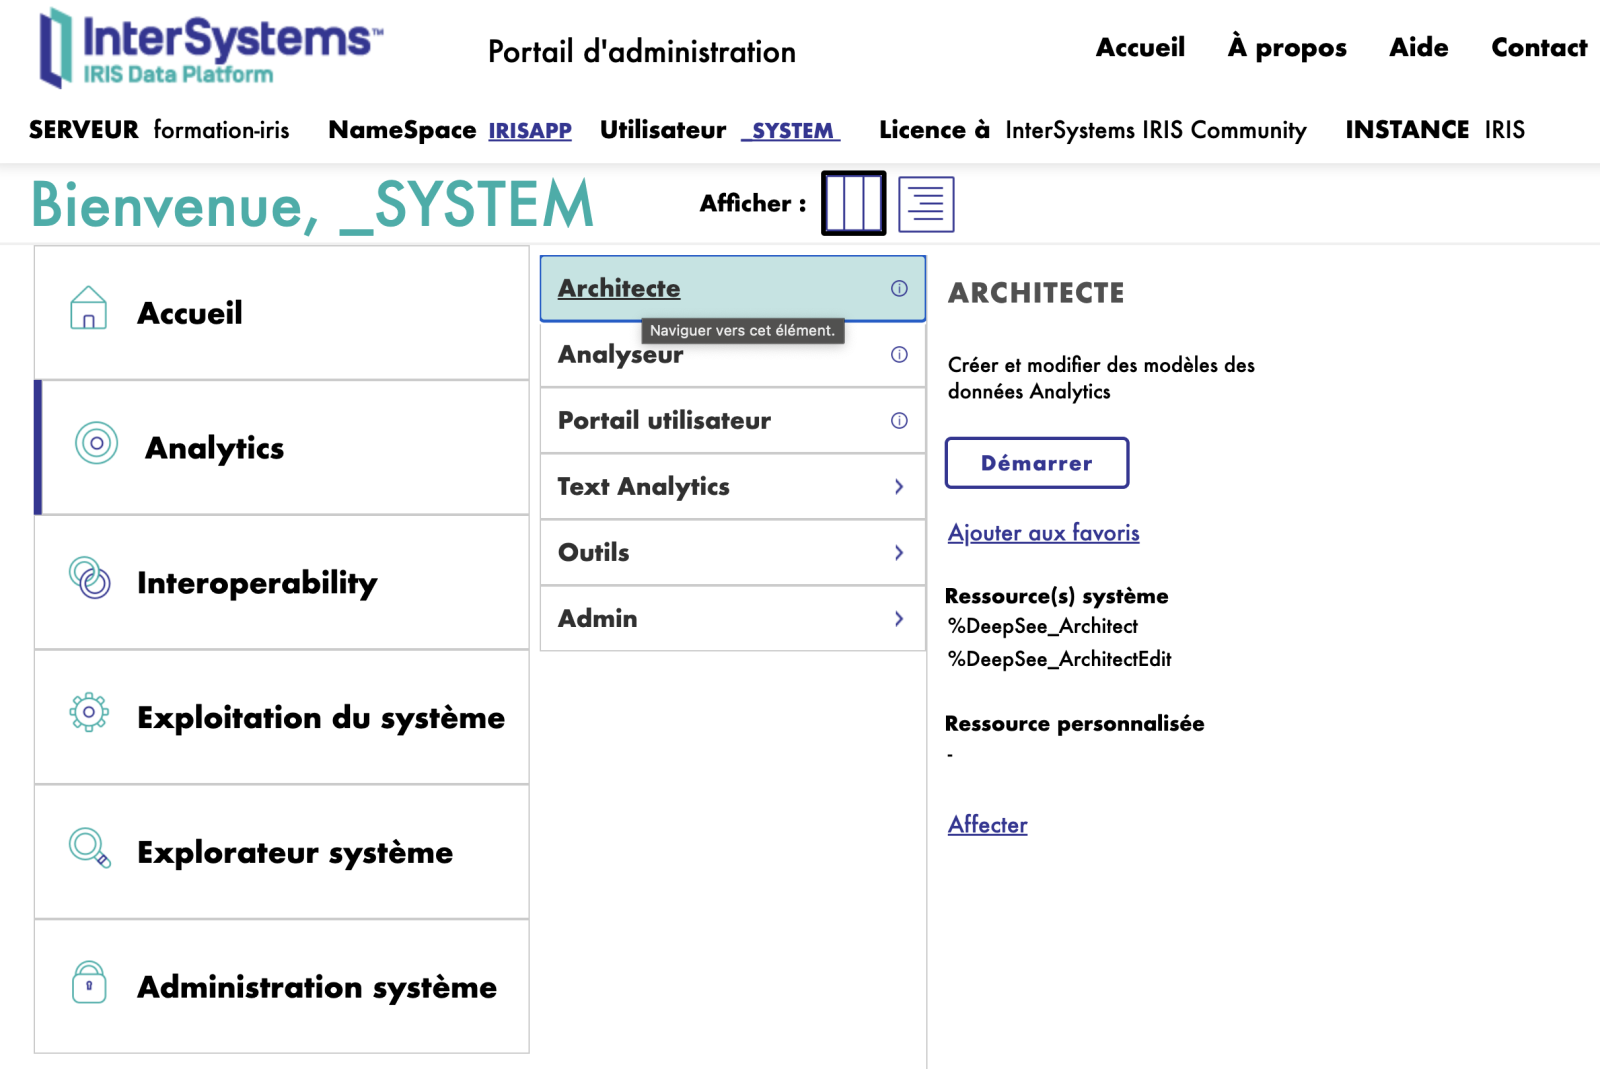The height and width of the screenshot is (1069, 1600).
Task: Click the Interoperability overlapping circles icon
Action: click(90, 578)
